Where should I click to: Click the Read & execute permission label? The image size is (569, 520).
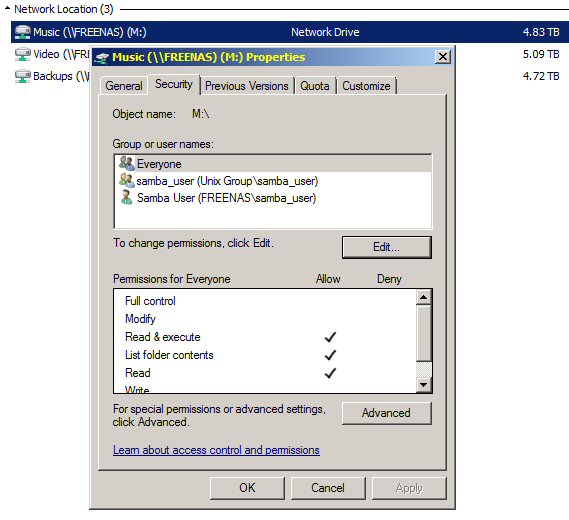[x=163, y=337]
